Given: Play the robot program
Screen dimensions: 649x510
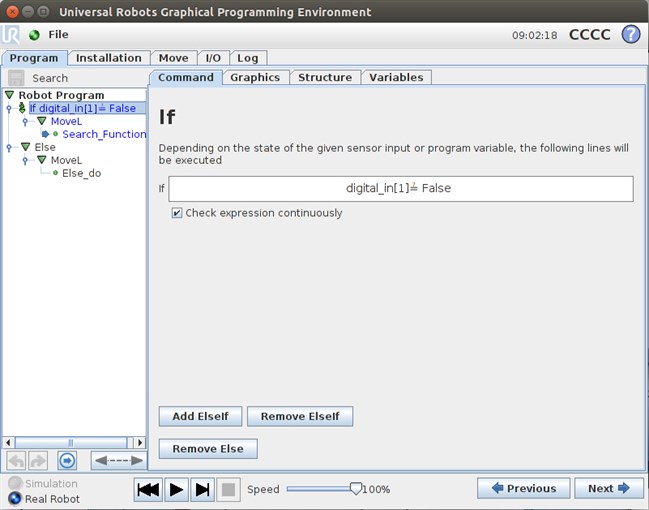Looking at the screenshot, I should coord(176,490).
